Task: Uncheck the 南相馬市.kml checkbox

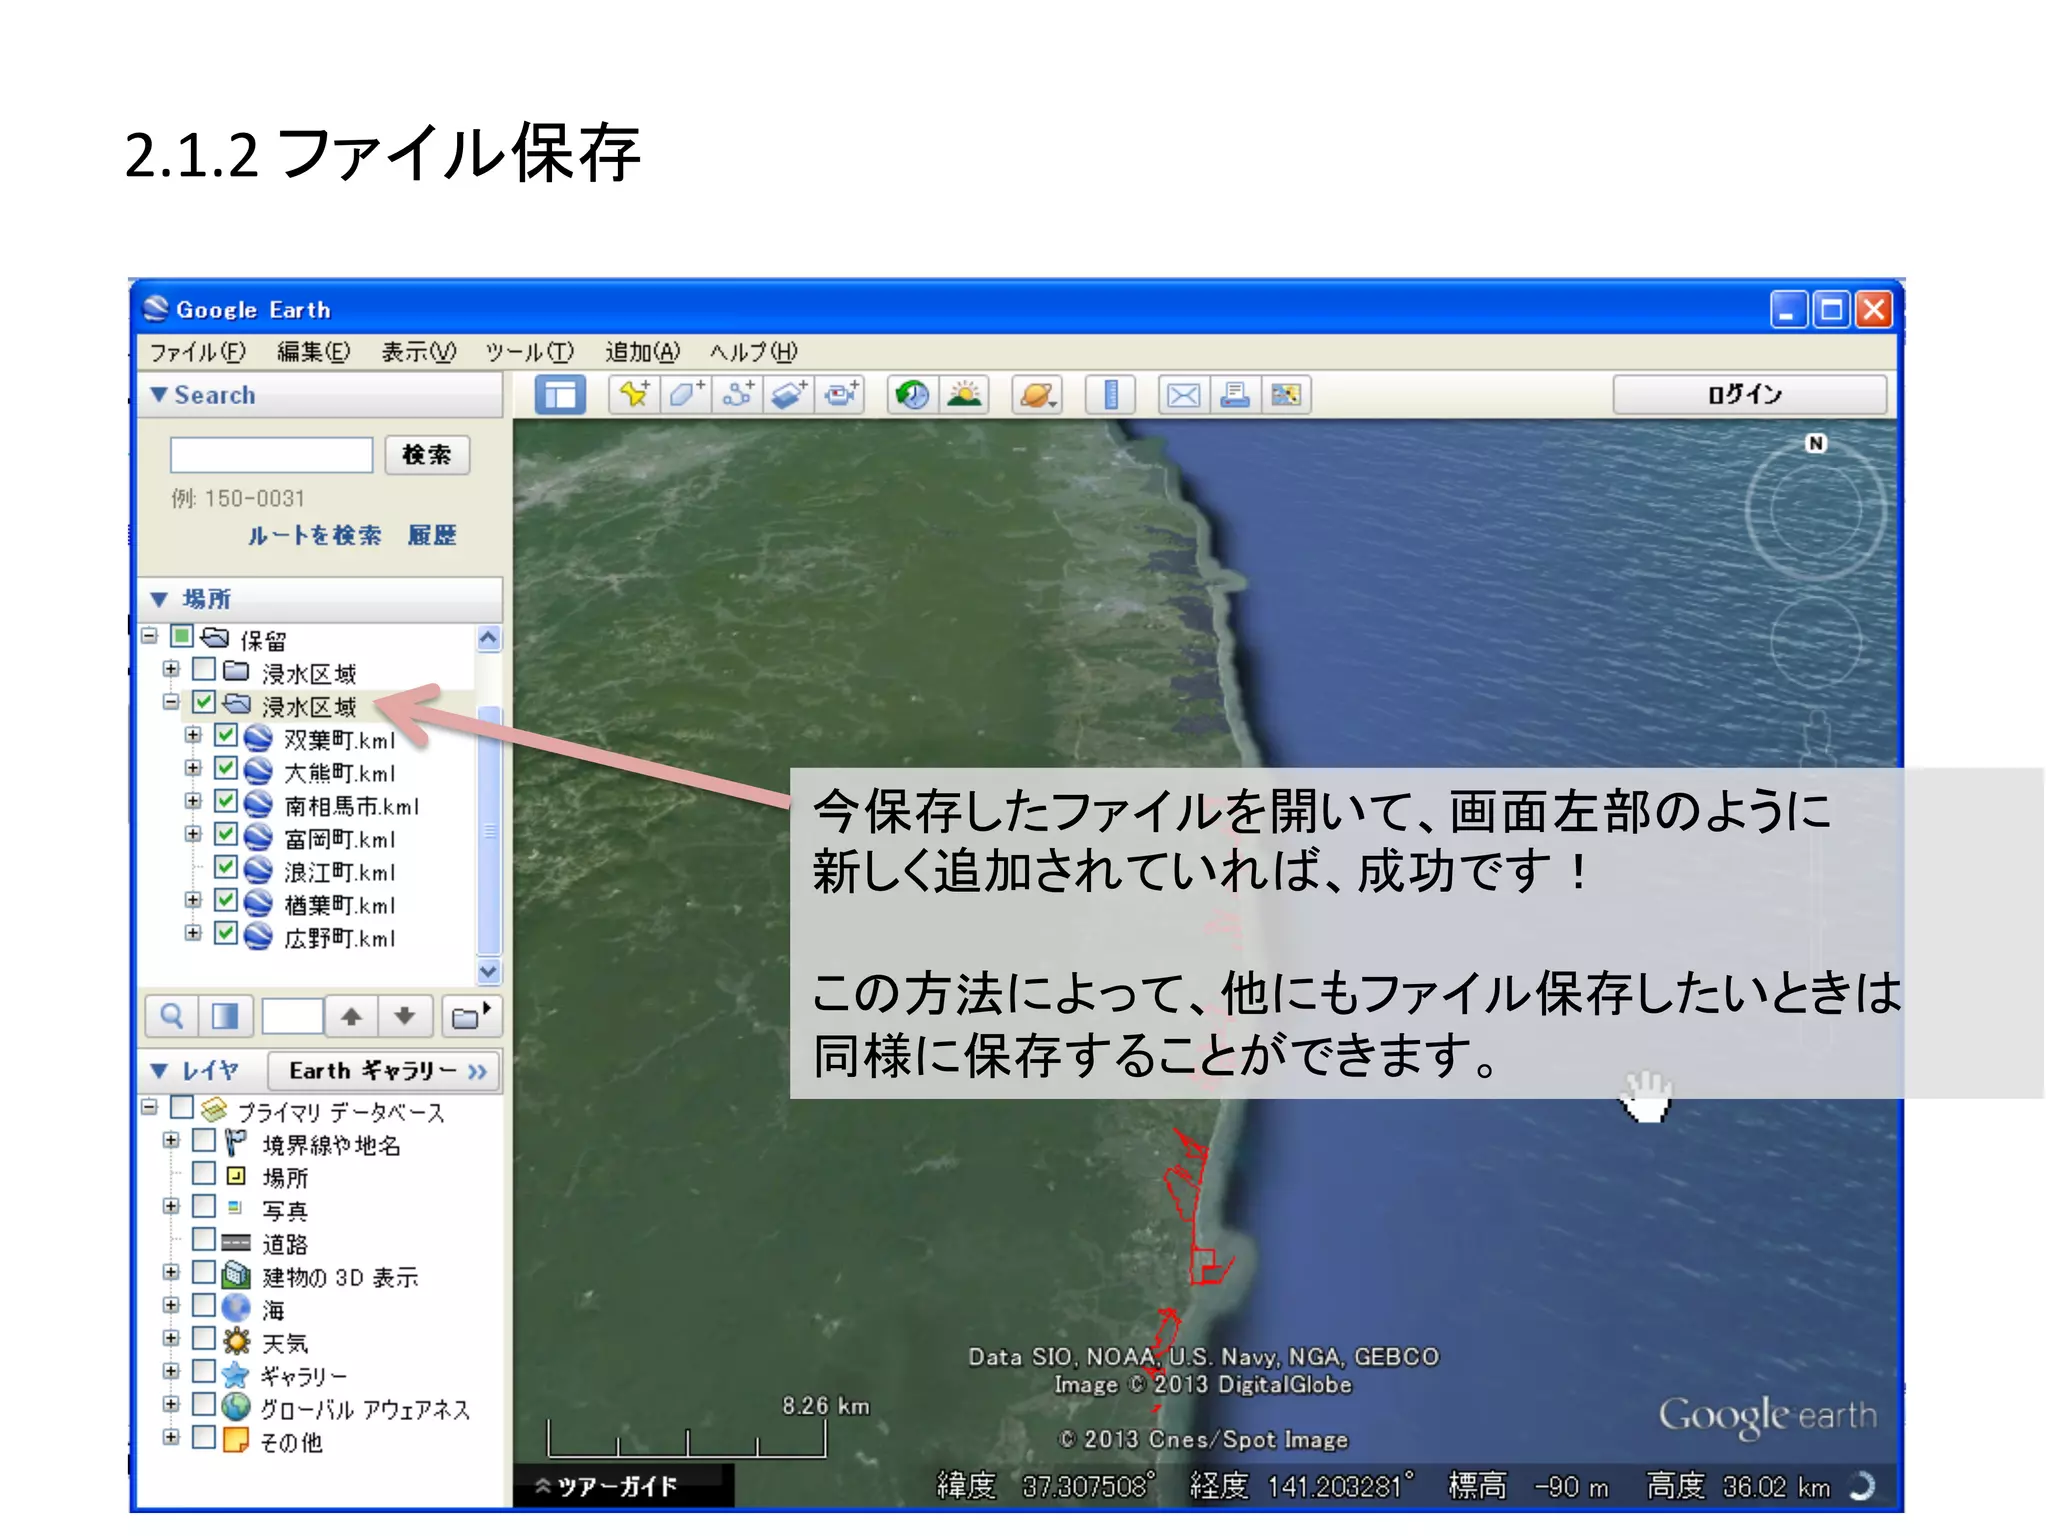Action: point(226,801)
